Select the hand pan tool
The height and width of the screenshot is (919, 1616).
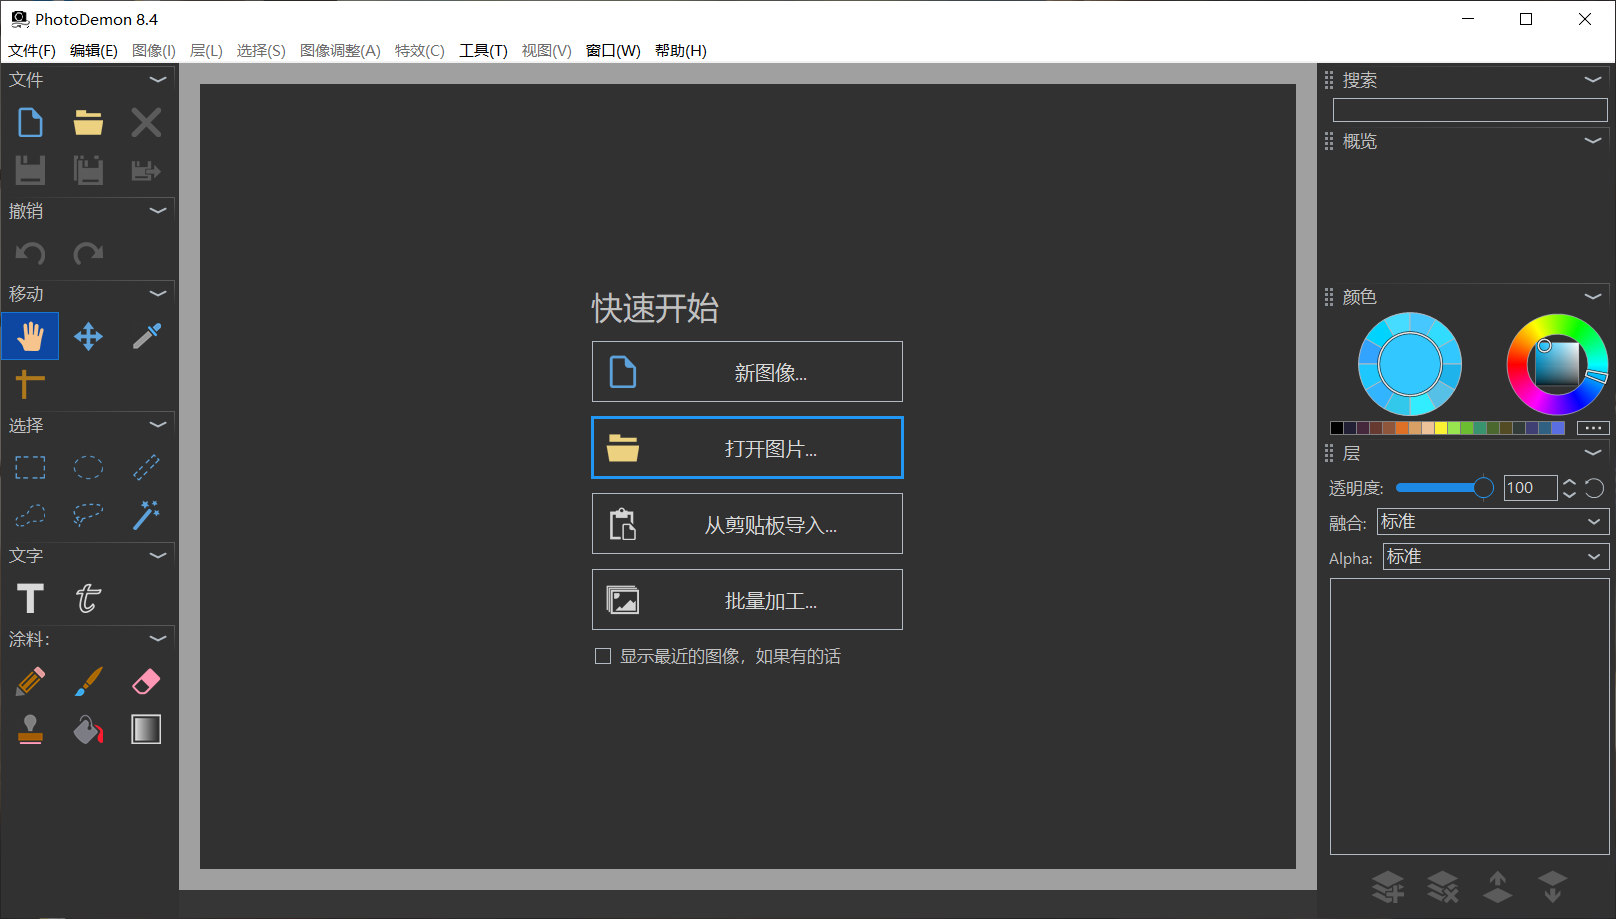30,336
